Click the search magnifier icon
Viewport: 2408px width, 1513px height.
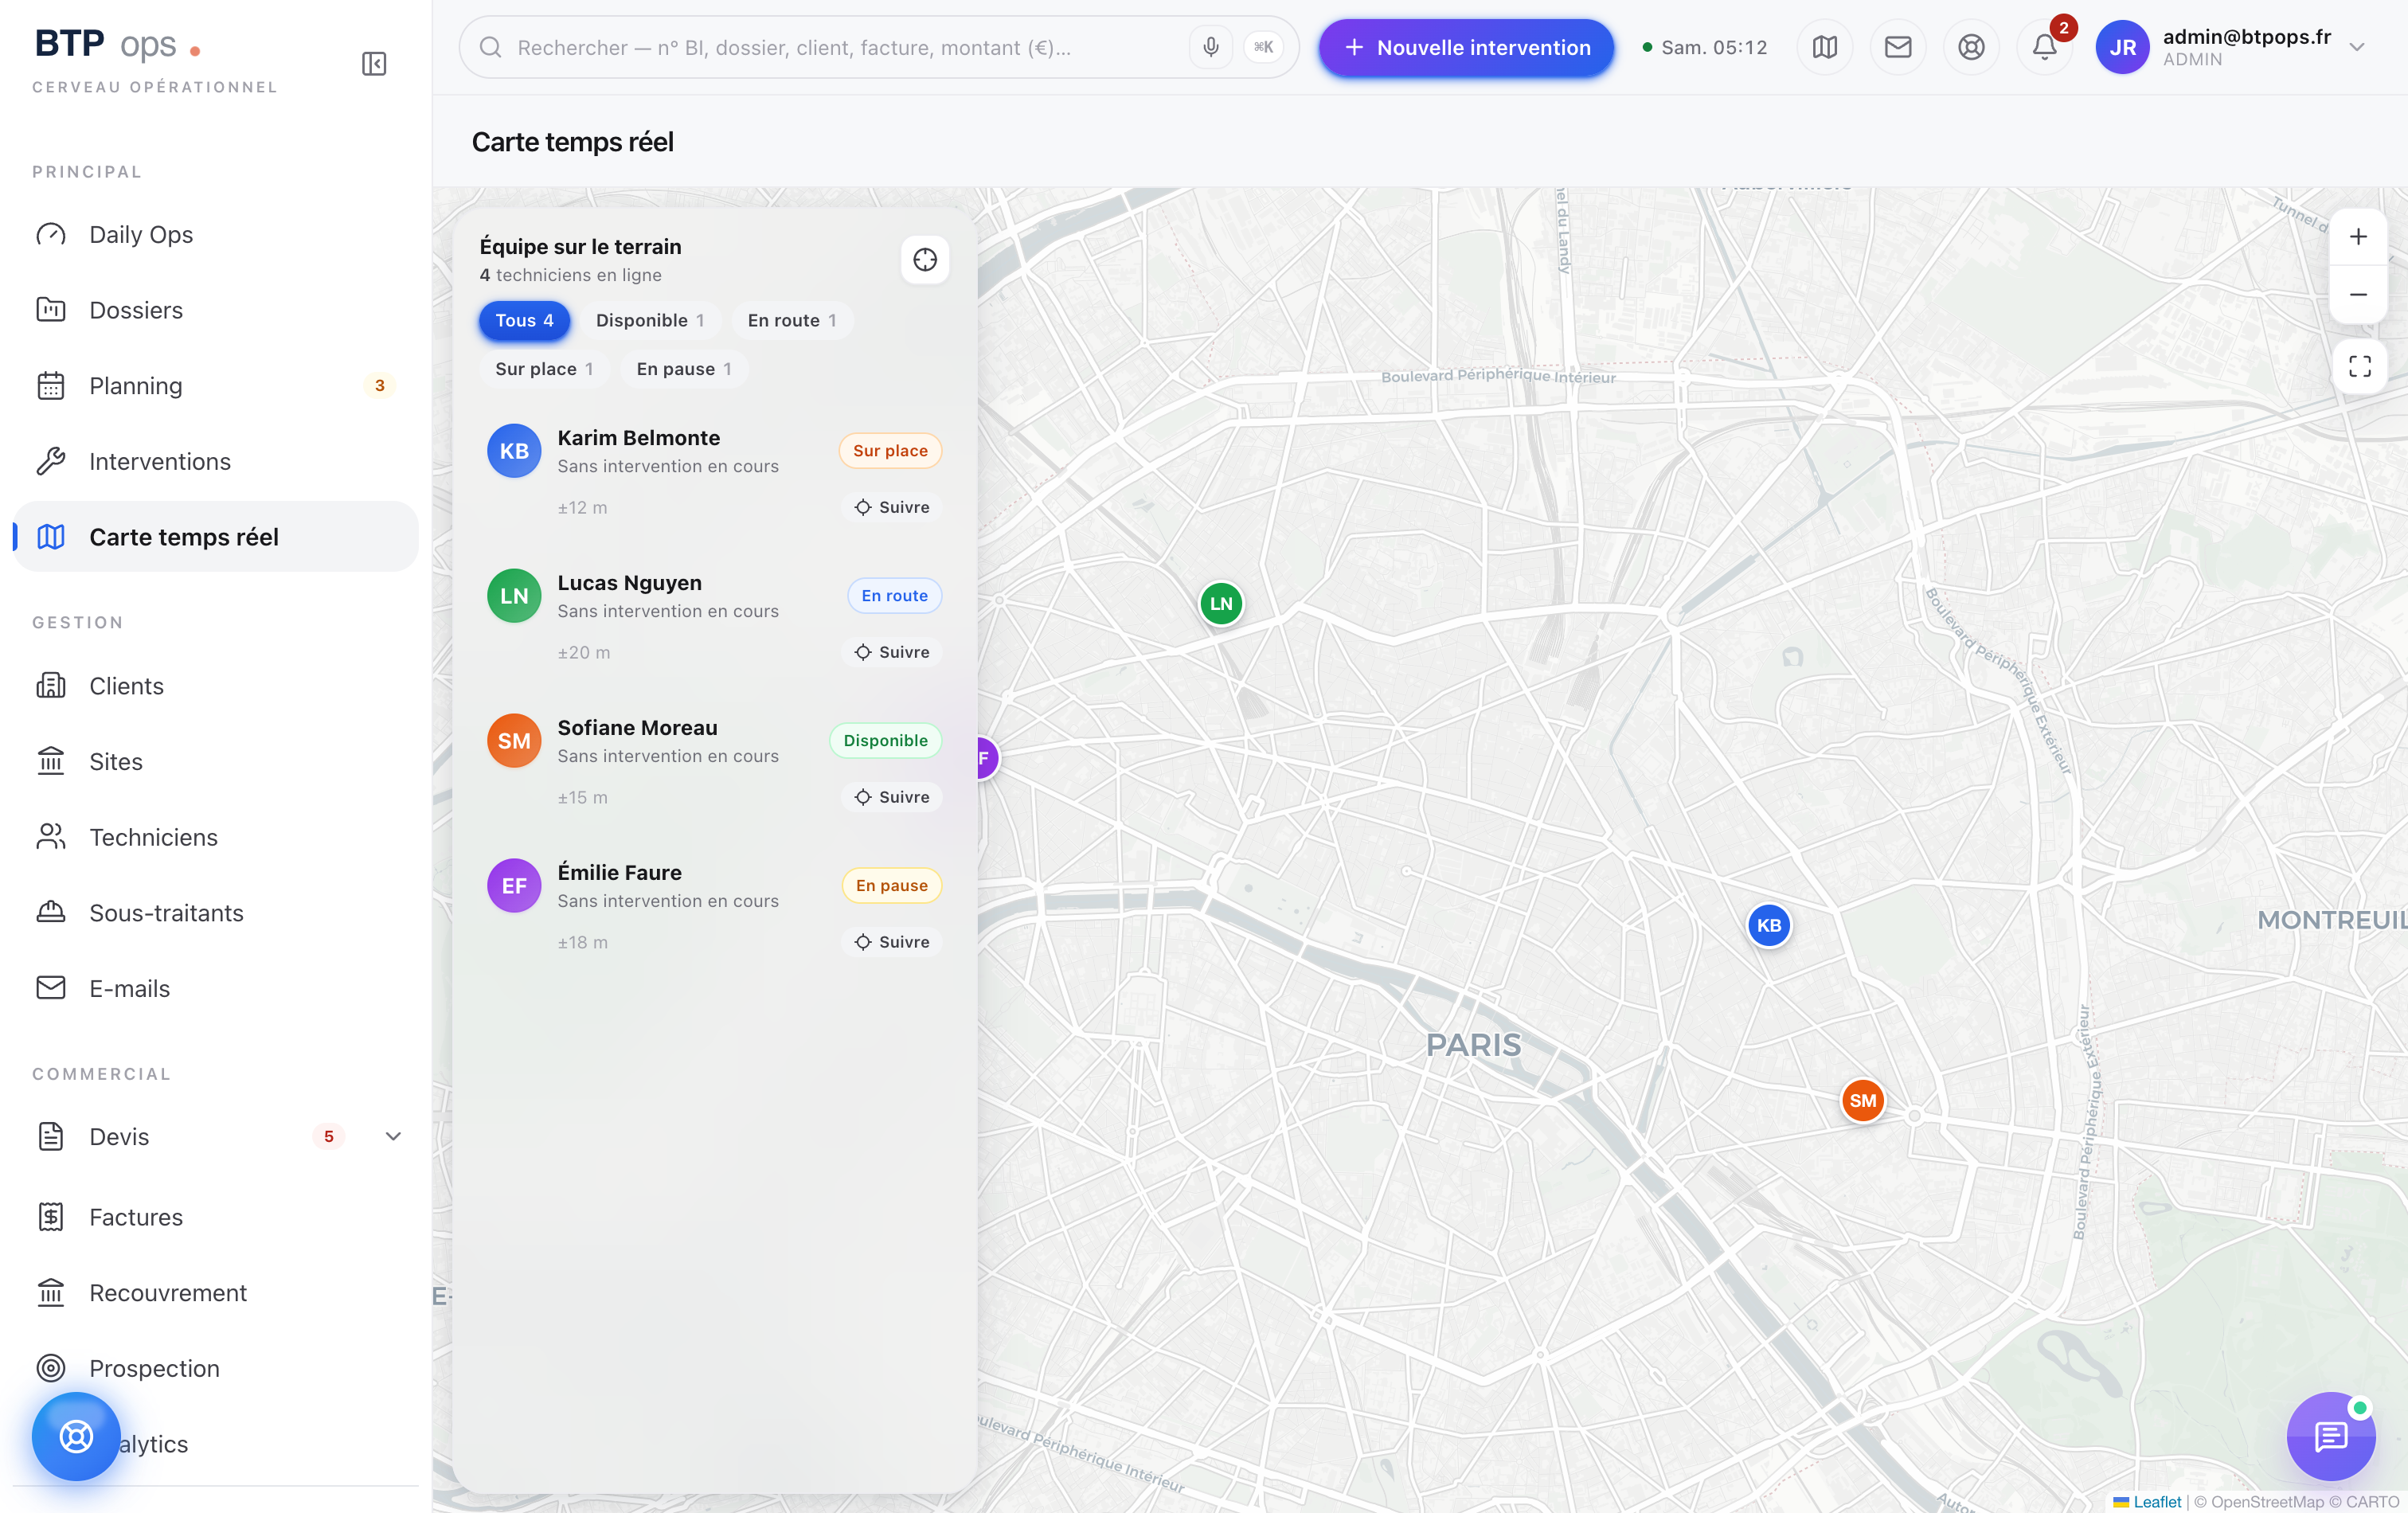(490, 47)
